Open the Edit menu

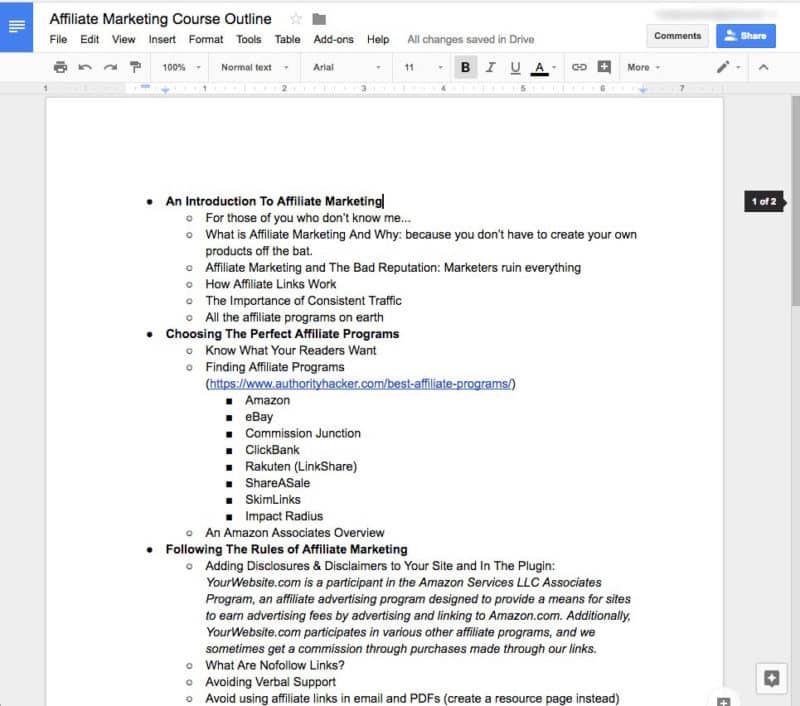pos(89,39)
